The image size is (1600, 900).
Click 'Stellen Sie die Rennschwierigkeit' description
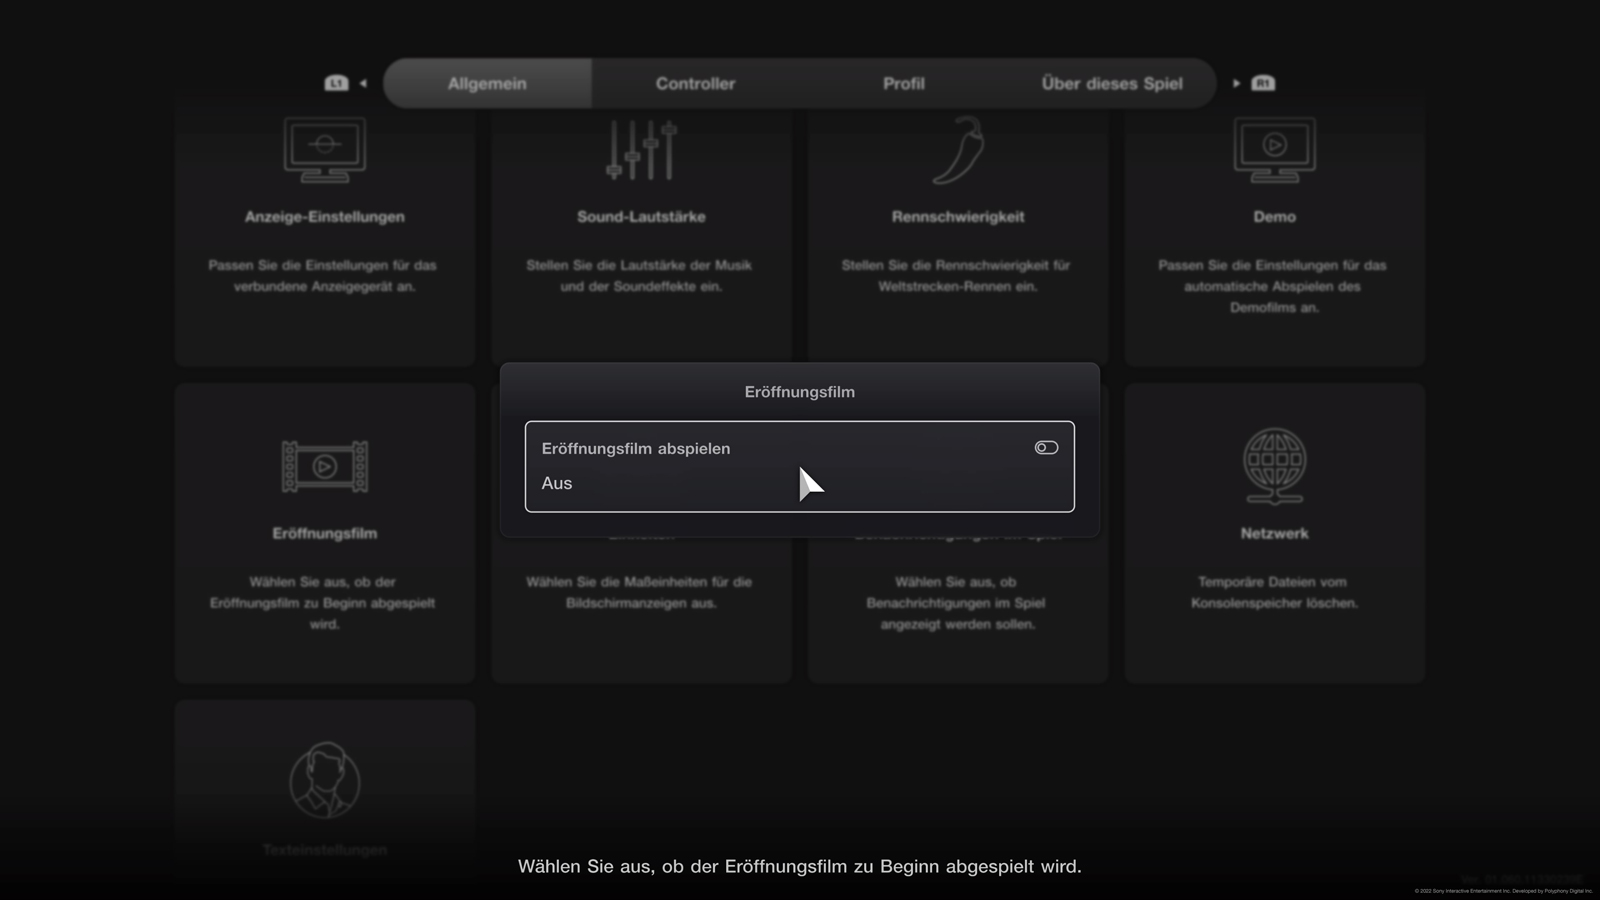click(957, 276)
